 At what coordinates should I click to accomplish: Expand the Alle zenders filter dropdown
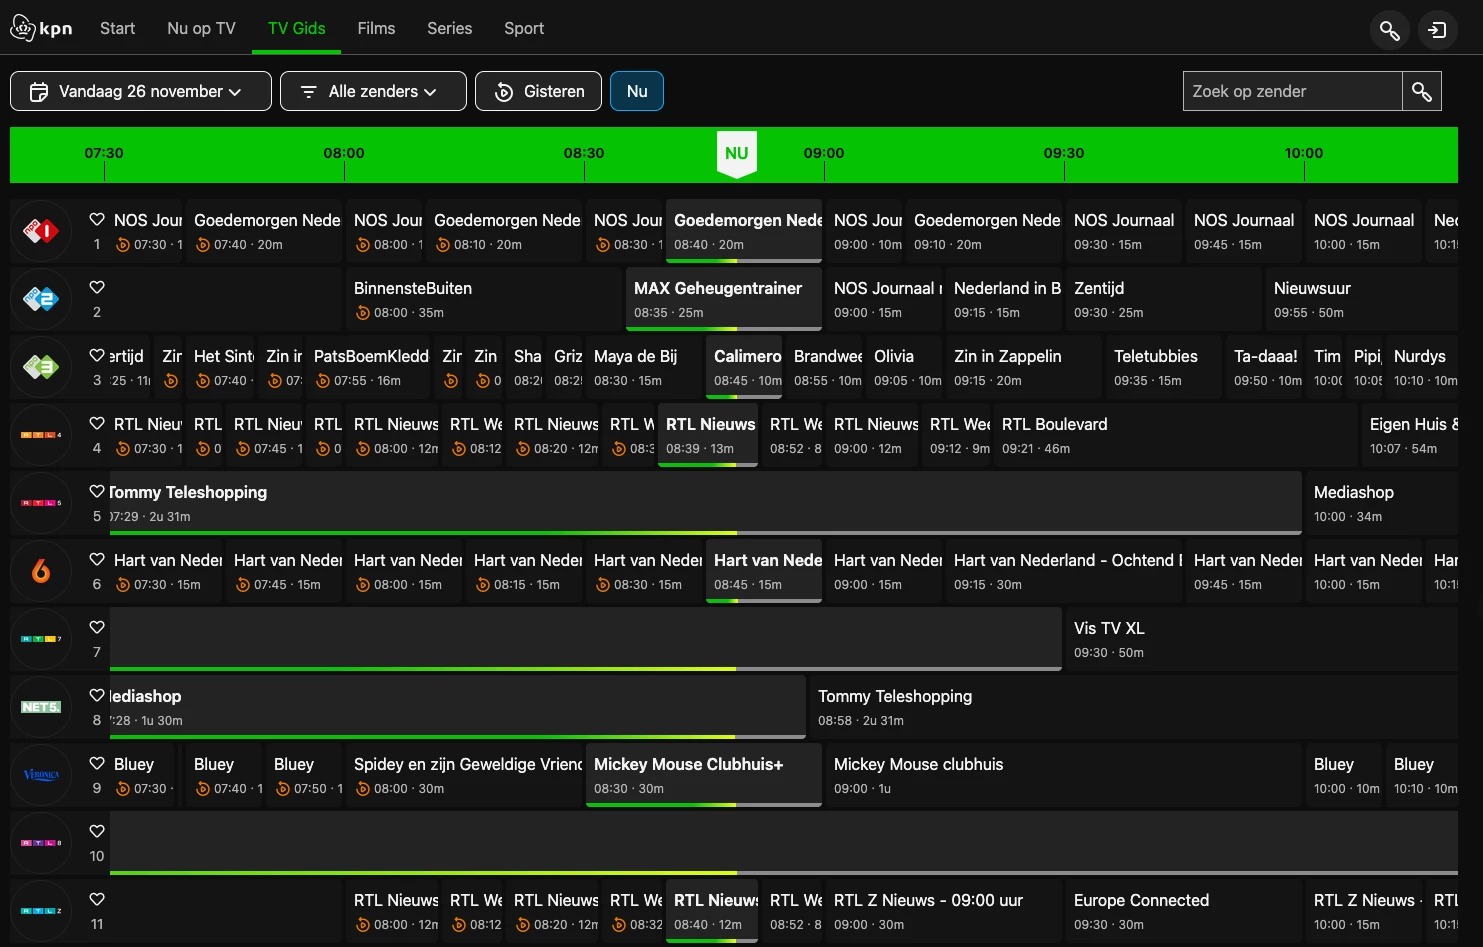[x=373, y=91]
